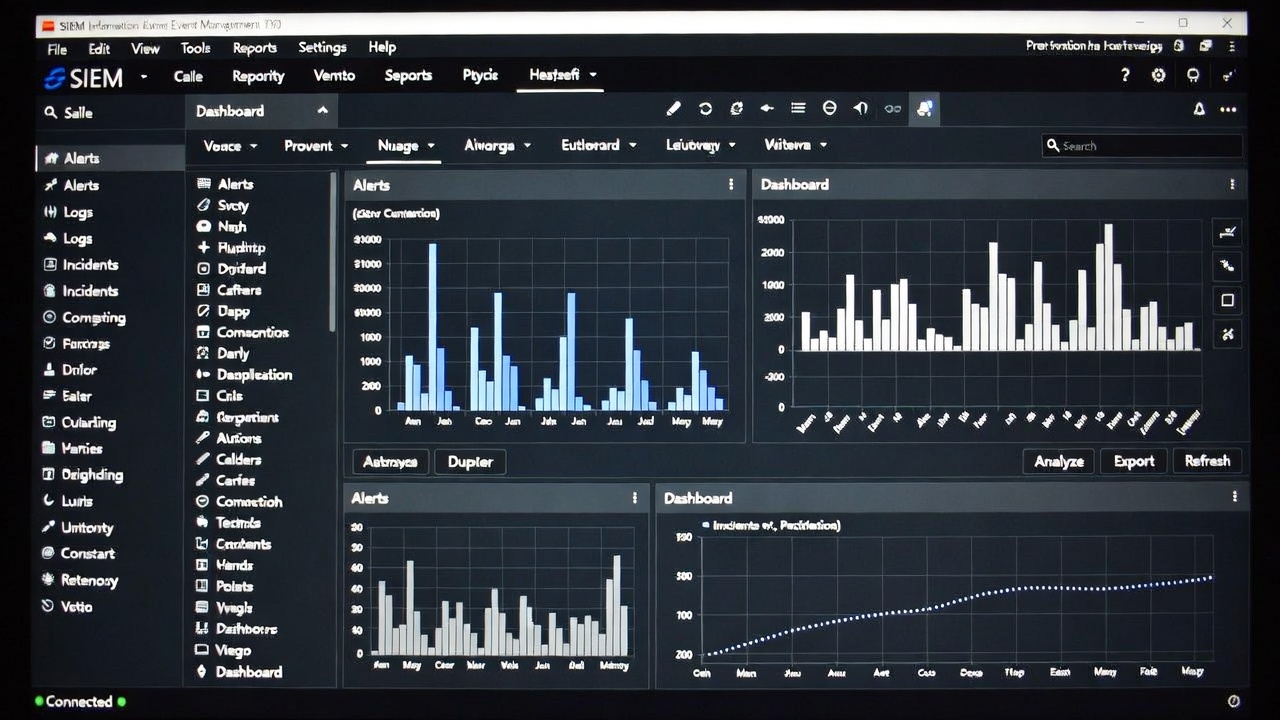
Task: Open the help question mark icon
Action: (x=1125, y=76)
